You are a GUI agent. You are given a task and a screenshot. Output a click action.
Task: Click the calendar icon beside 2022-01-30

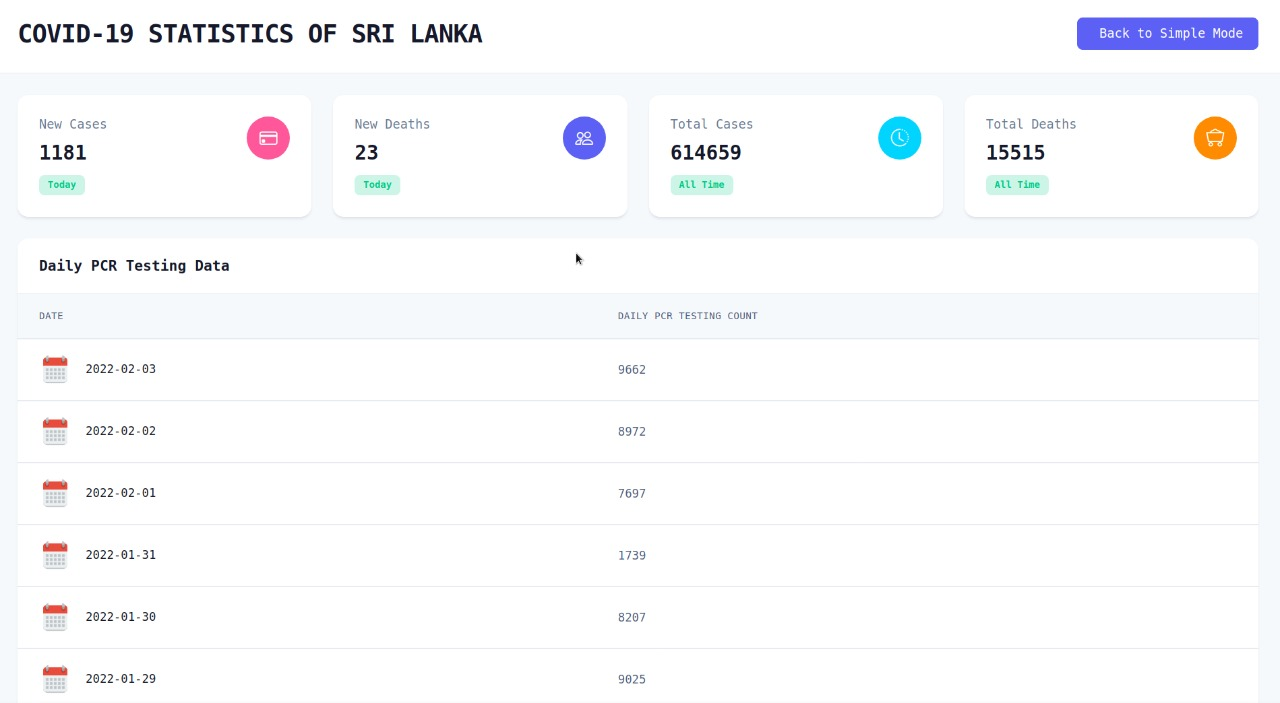click(55, 617)
